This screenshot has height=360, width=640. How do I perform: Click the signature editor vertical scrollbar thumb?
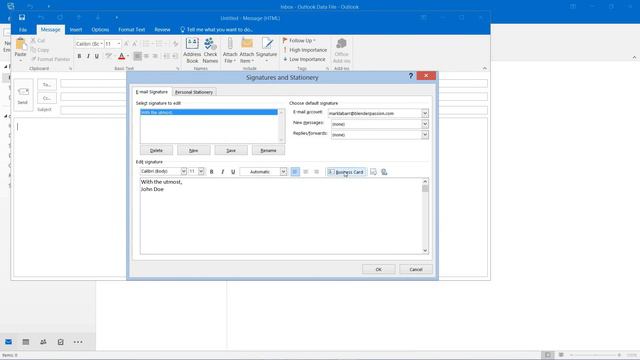(425, 189)
